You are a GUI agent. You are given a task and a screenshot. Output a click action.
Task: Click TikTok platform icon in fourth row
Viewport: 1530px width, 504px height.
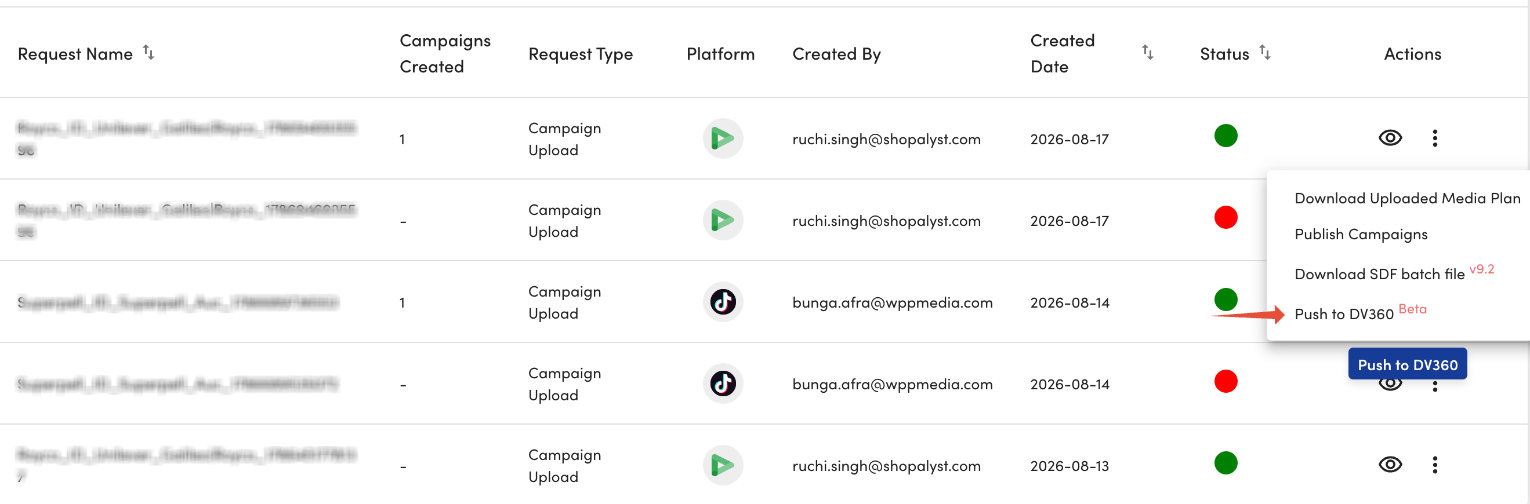[x=722, y=383]
